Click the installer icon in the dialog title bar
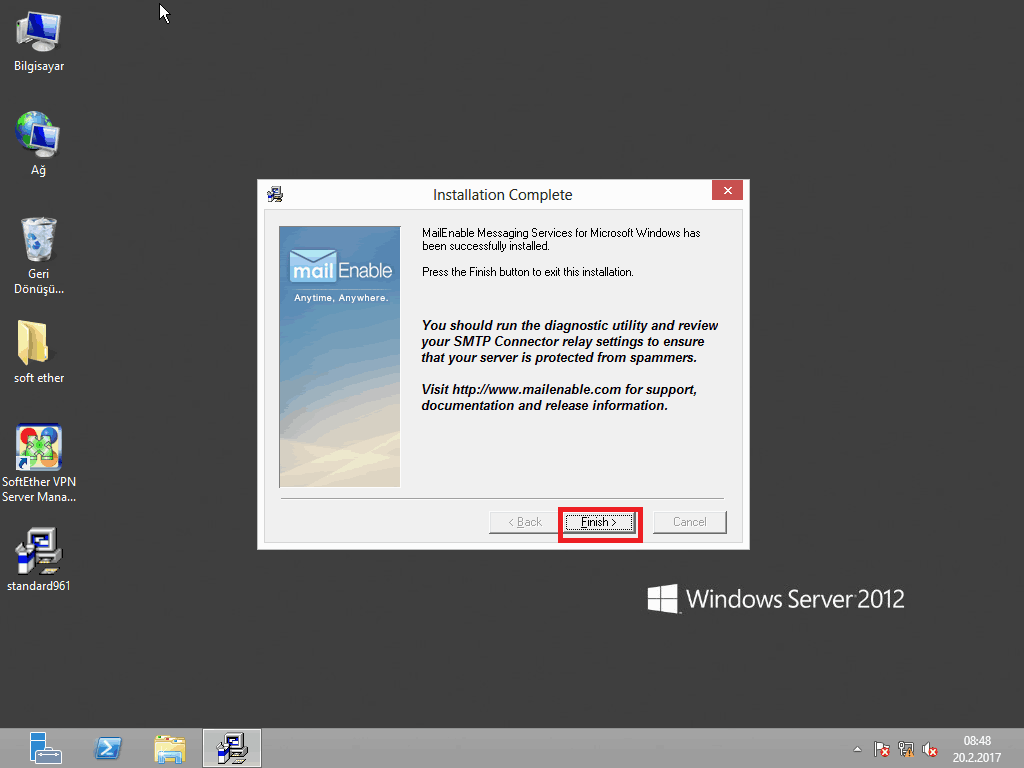The width and height of the screenshot is (1024, 768). click(x=275, y=195)
